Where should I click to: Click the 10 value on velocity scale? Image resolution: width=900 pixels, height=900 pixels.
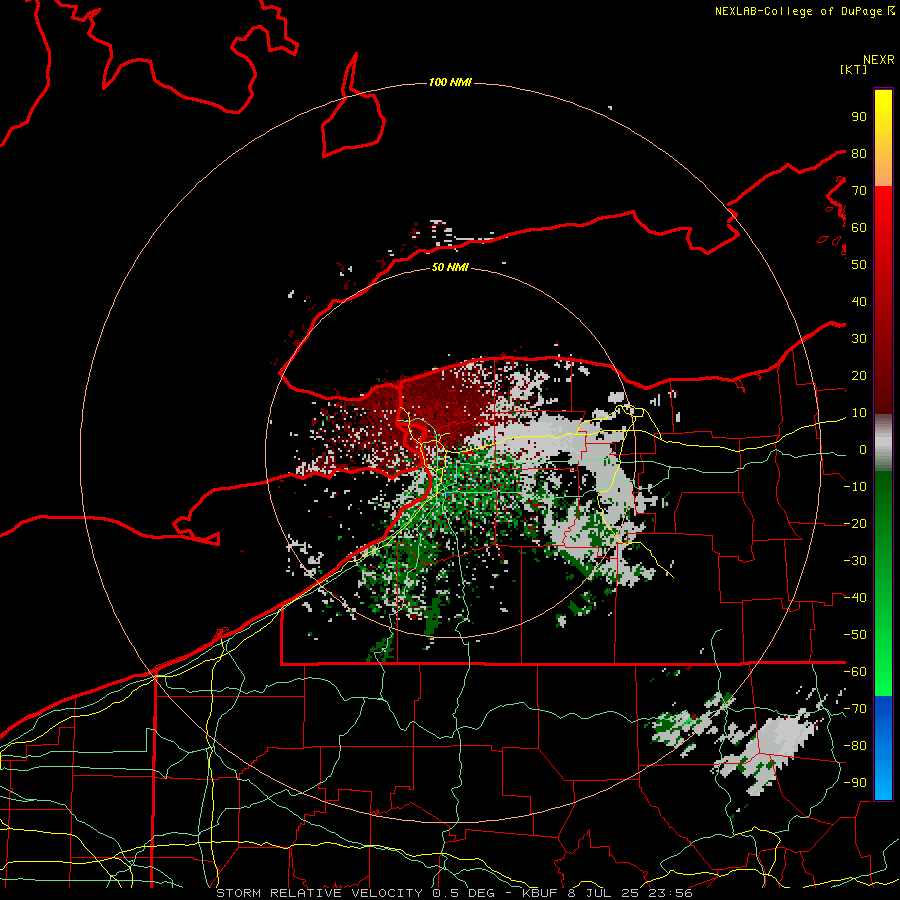pos(859,413)
